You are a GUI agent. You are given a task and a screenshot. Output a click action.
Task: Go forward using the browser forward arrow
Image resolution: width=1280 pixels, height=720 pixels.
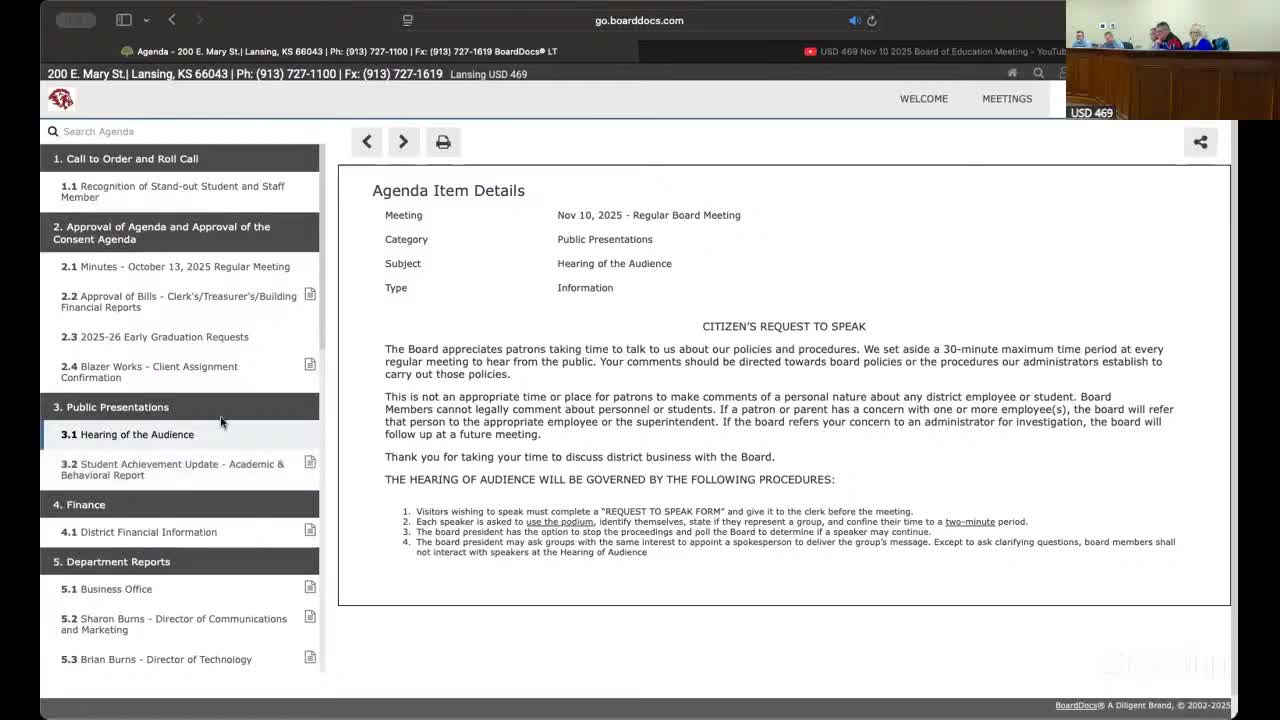point(200,20)
